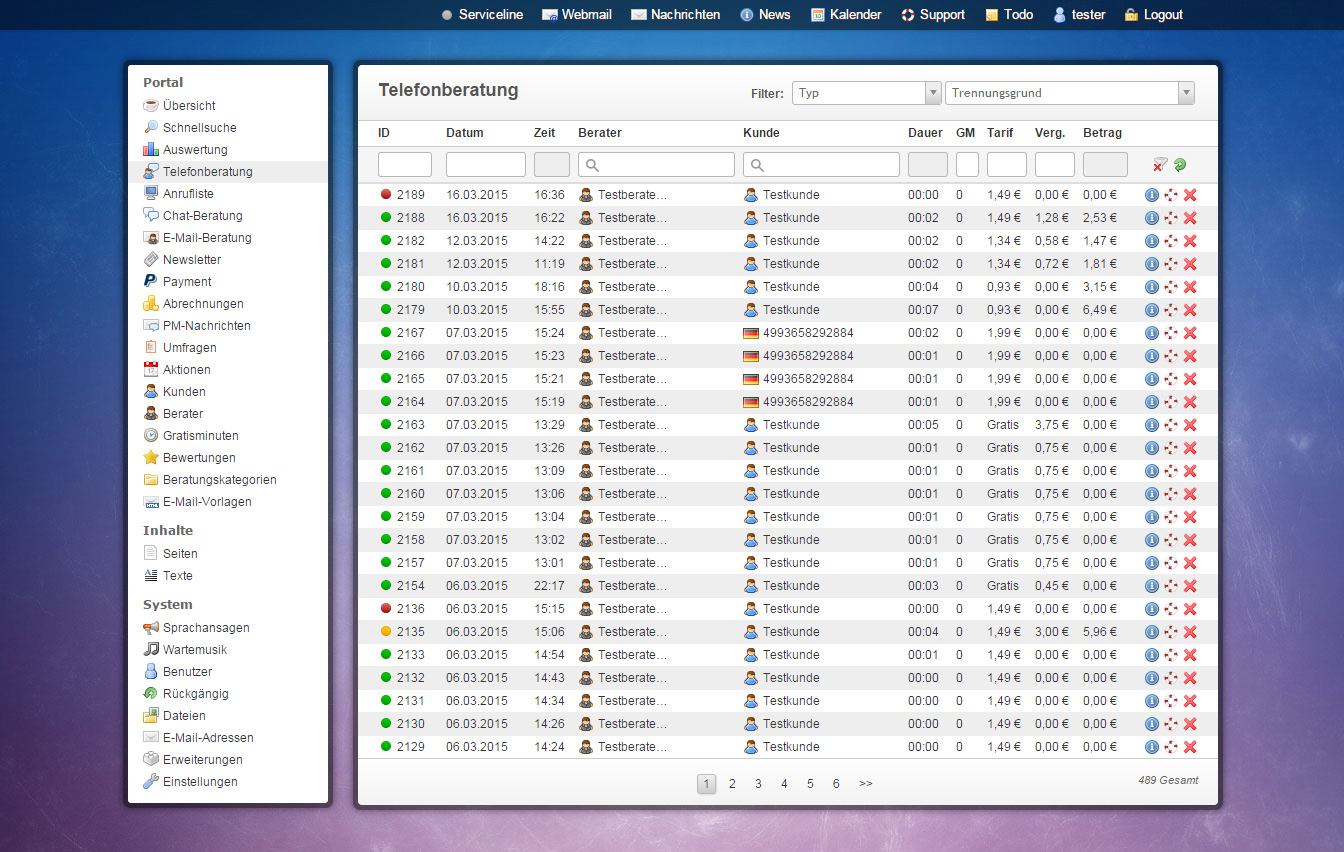Focus the Berater search field
The height and width of the screenshot is (852, 1344).
pyautogui.click(x=656, y=165)
